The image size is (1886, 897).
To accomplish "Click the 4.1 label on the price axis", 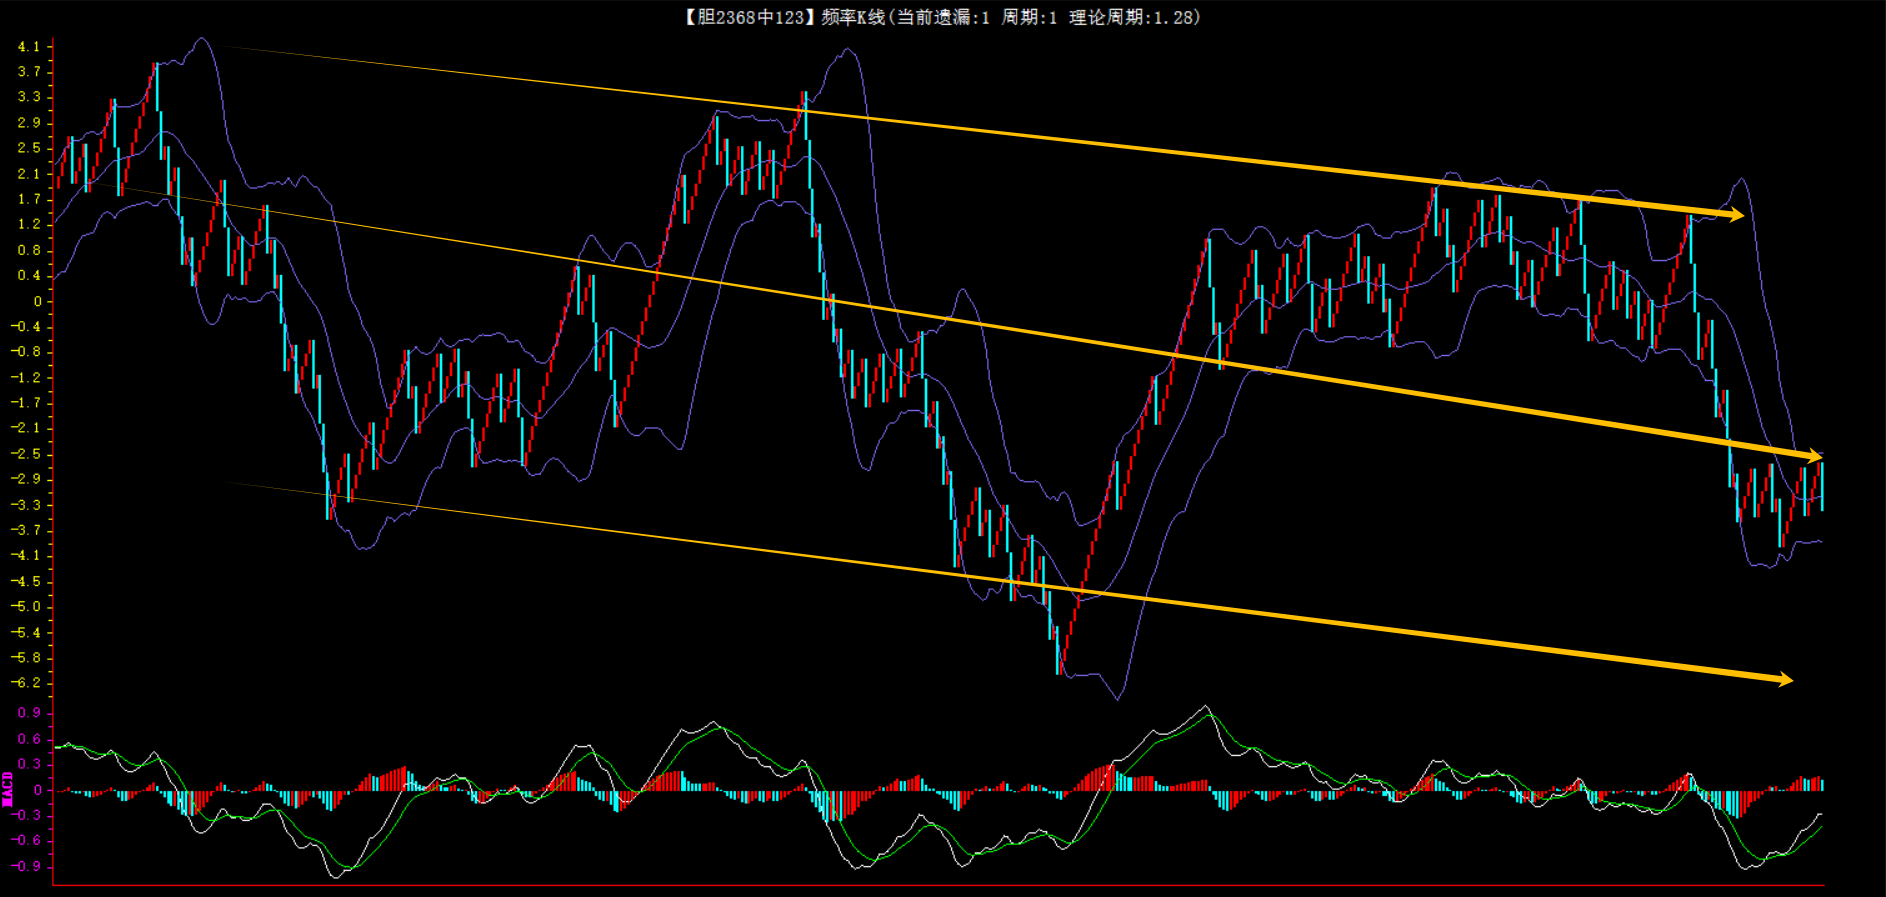I will pos(29,46).
